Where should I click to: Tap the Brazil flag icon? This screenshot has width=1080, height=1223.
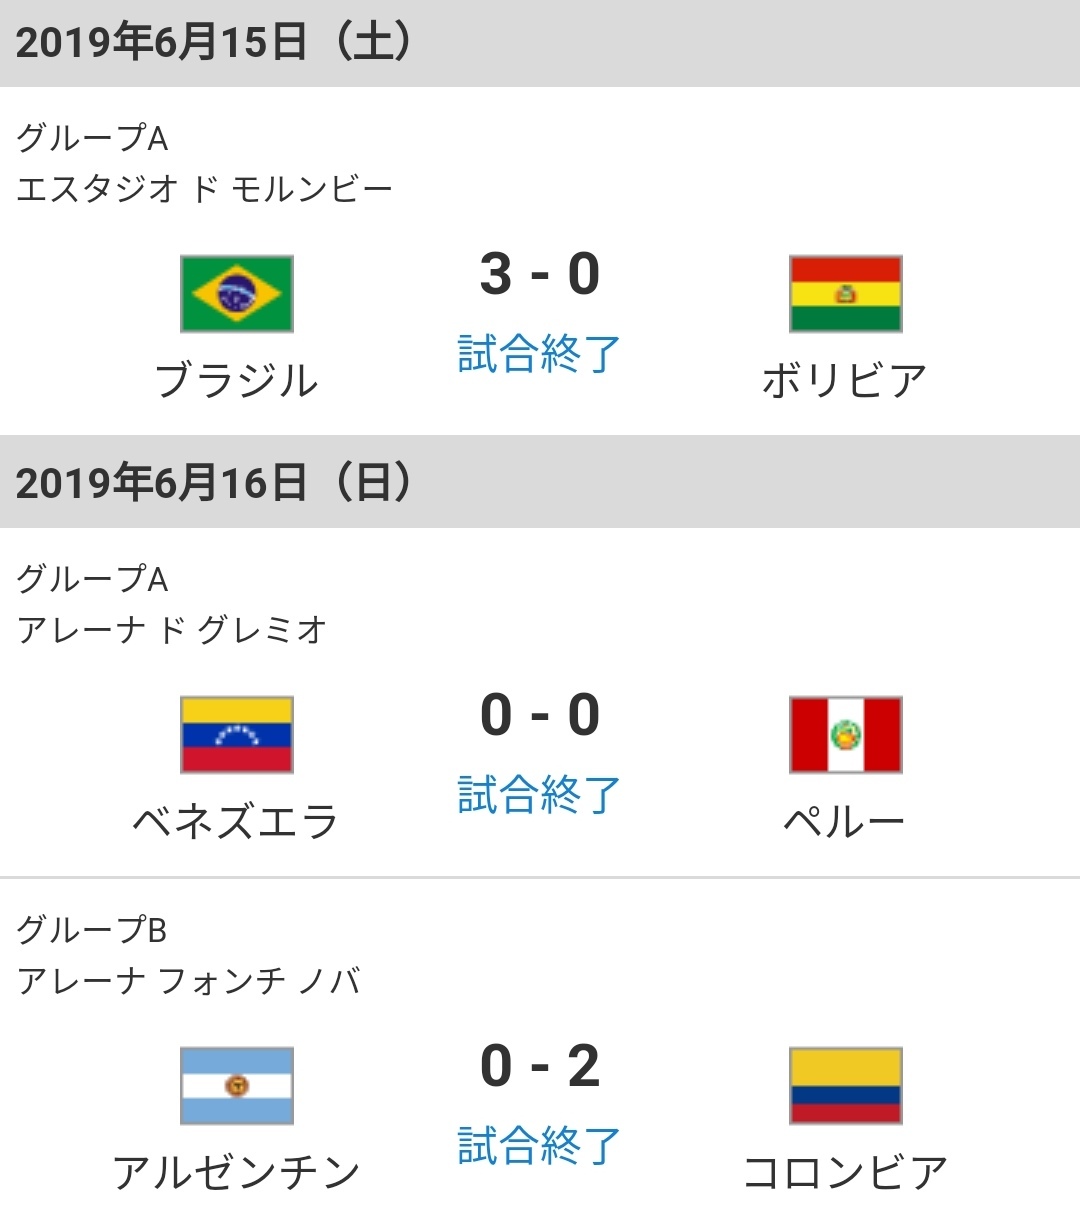coord(237,294)
